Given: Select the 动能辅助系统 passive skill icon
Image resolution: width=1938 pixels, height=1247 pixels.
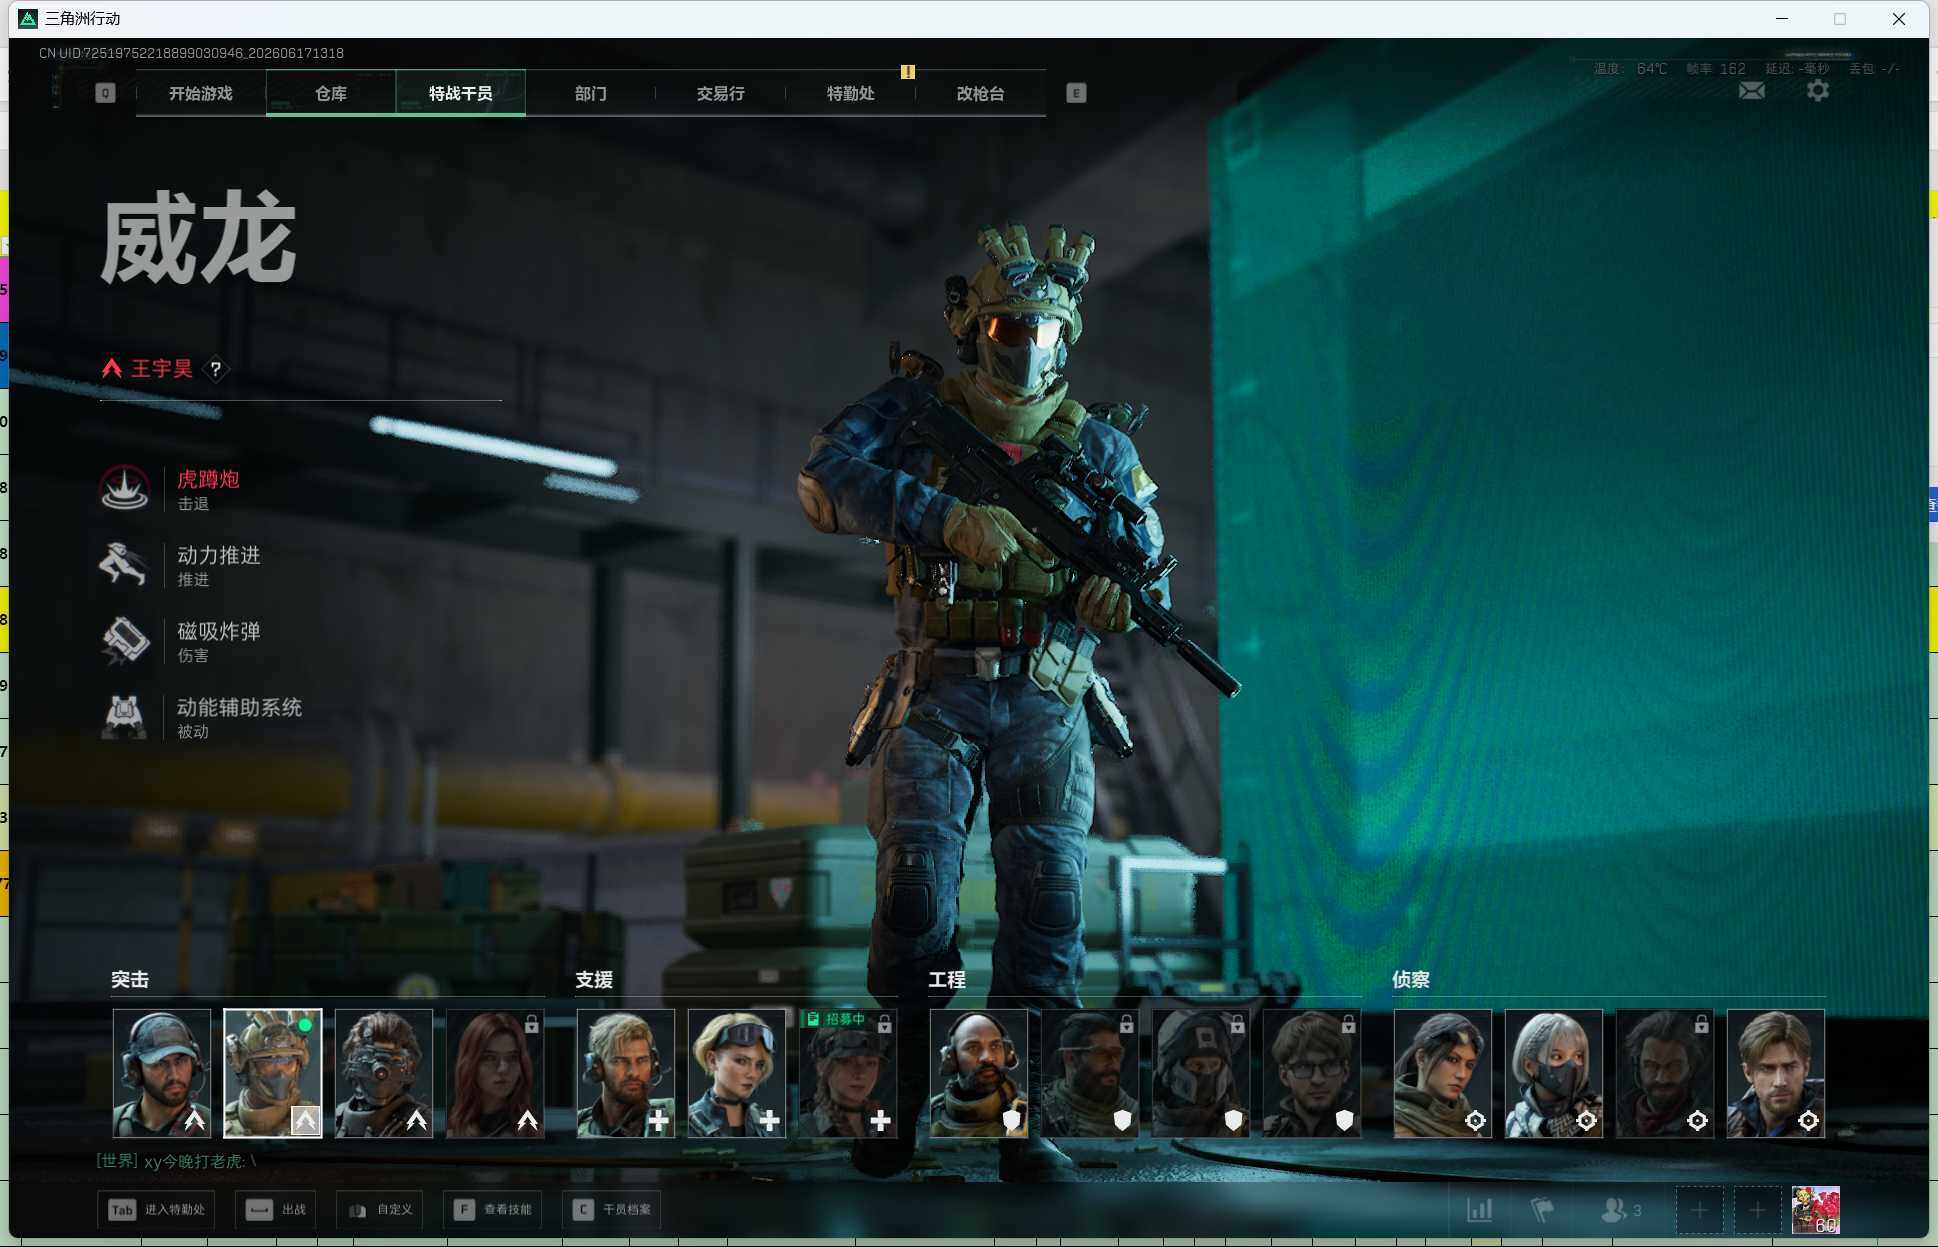Looking at the screenshot, I should pyautogui.click(x=124, y=716).
